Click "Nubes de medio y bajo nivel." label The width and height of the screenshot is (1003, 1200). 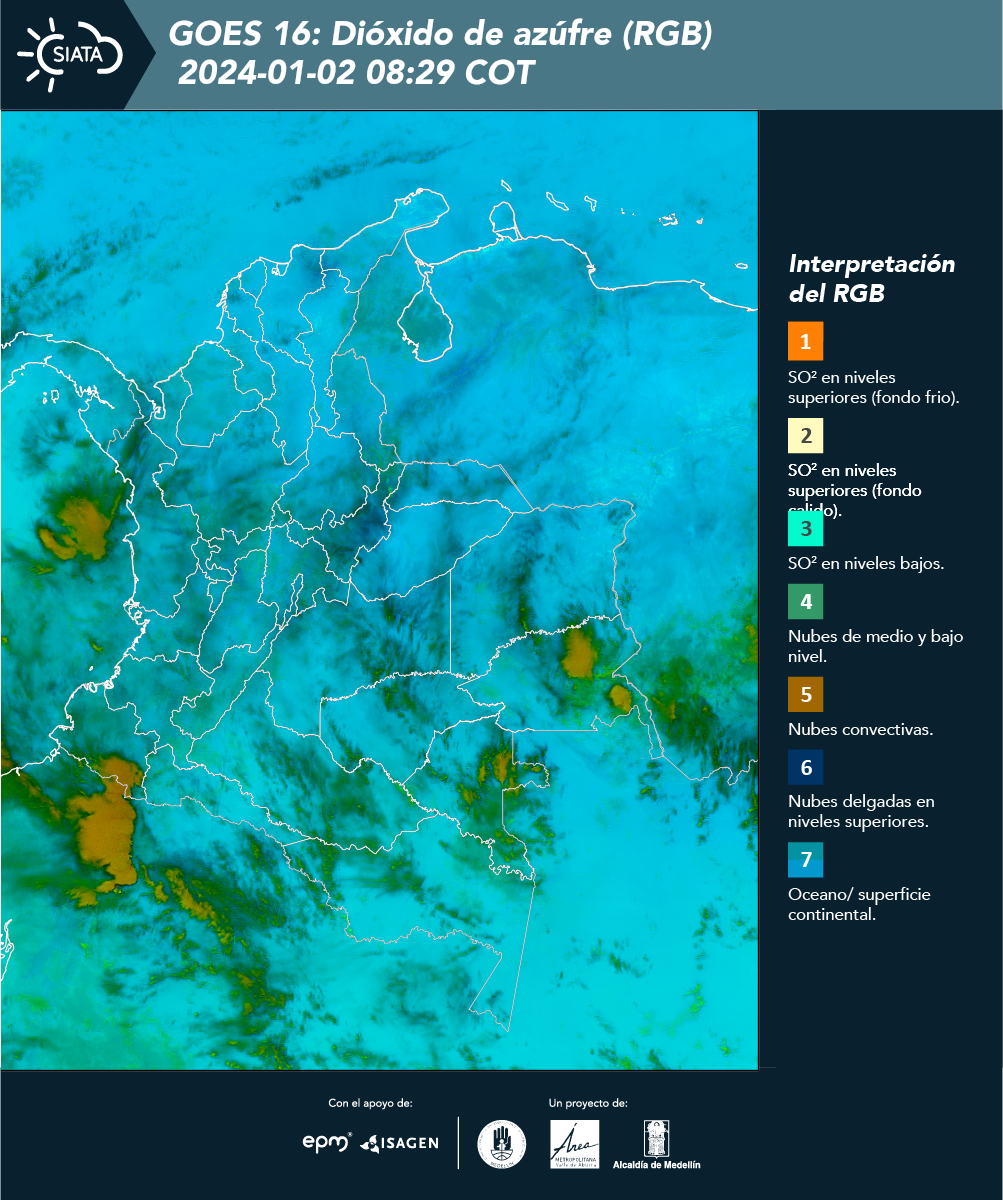[876, 646]
